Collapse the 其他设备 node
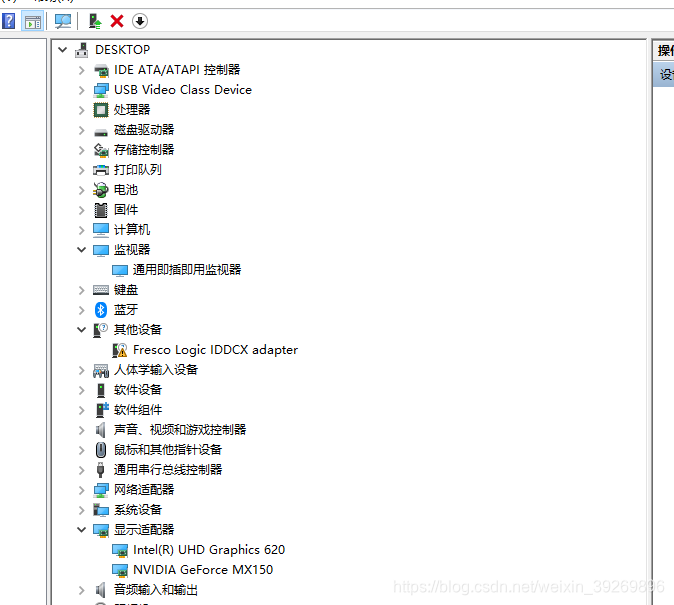 [x=82, y=330]
